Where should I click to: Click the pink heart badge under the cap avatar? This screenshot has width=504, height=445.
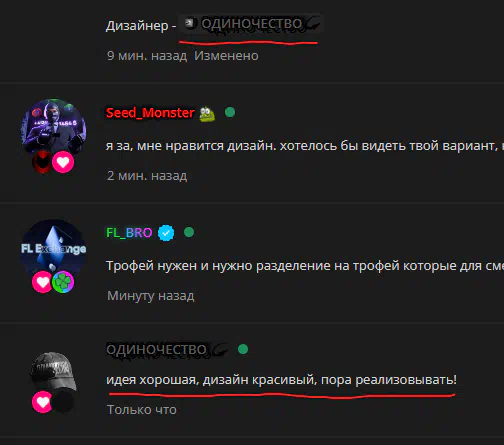pyautogui.click(x=42, y=402)
